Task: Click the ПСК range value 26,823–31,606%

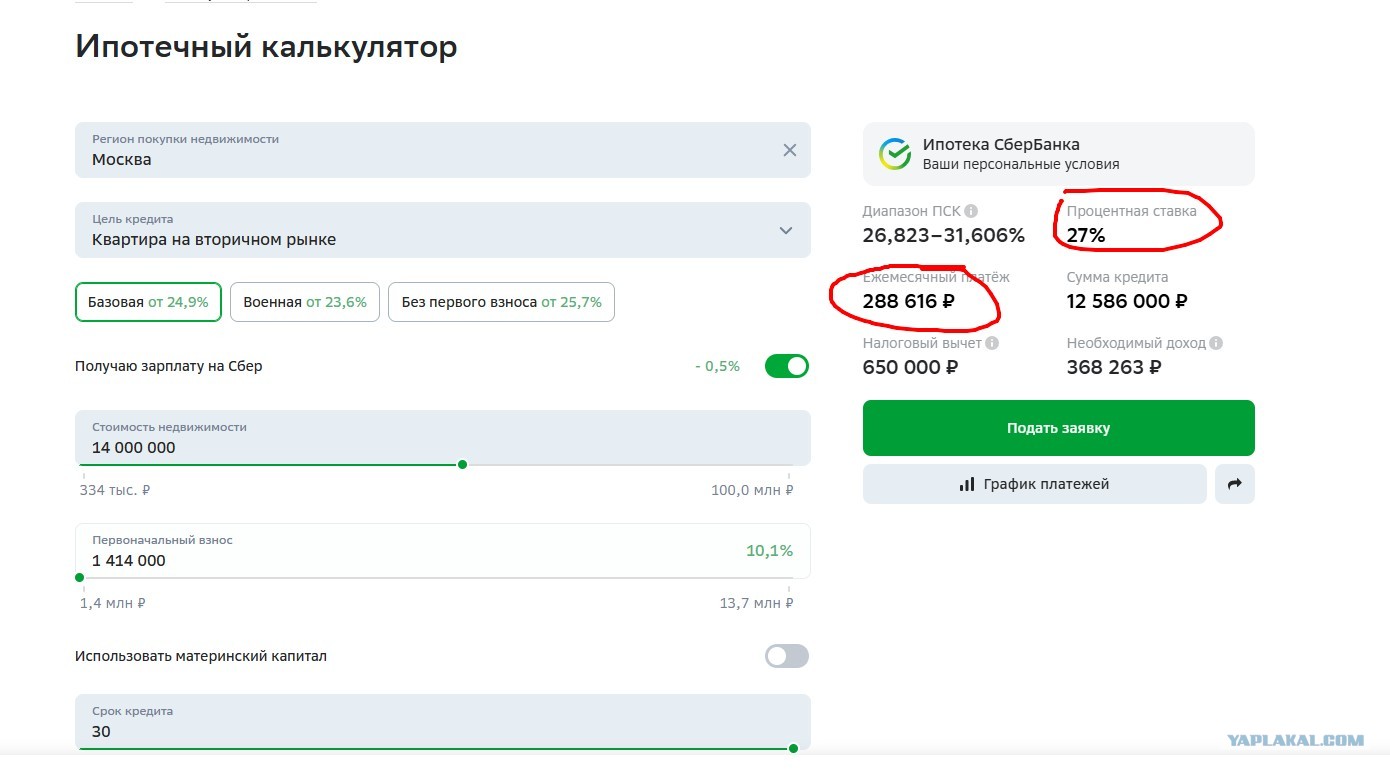Action: pyautogui.click(x=944, y=236)
